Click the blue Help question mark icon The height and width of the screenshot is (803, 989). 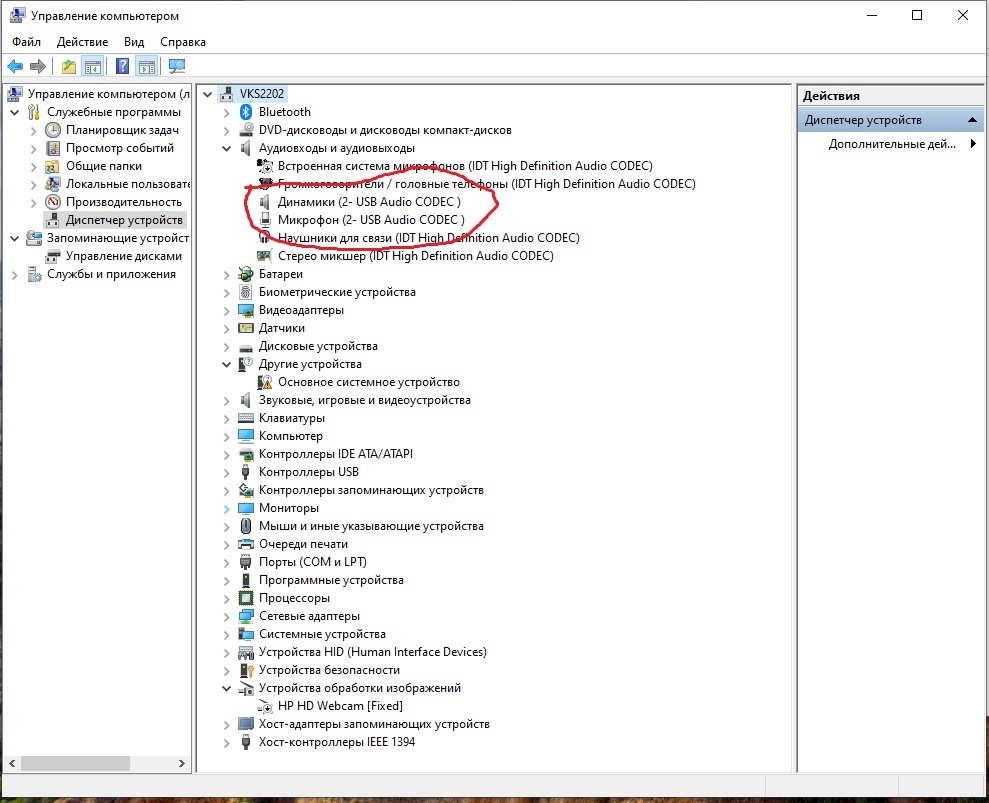122,67
